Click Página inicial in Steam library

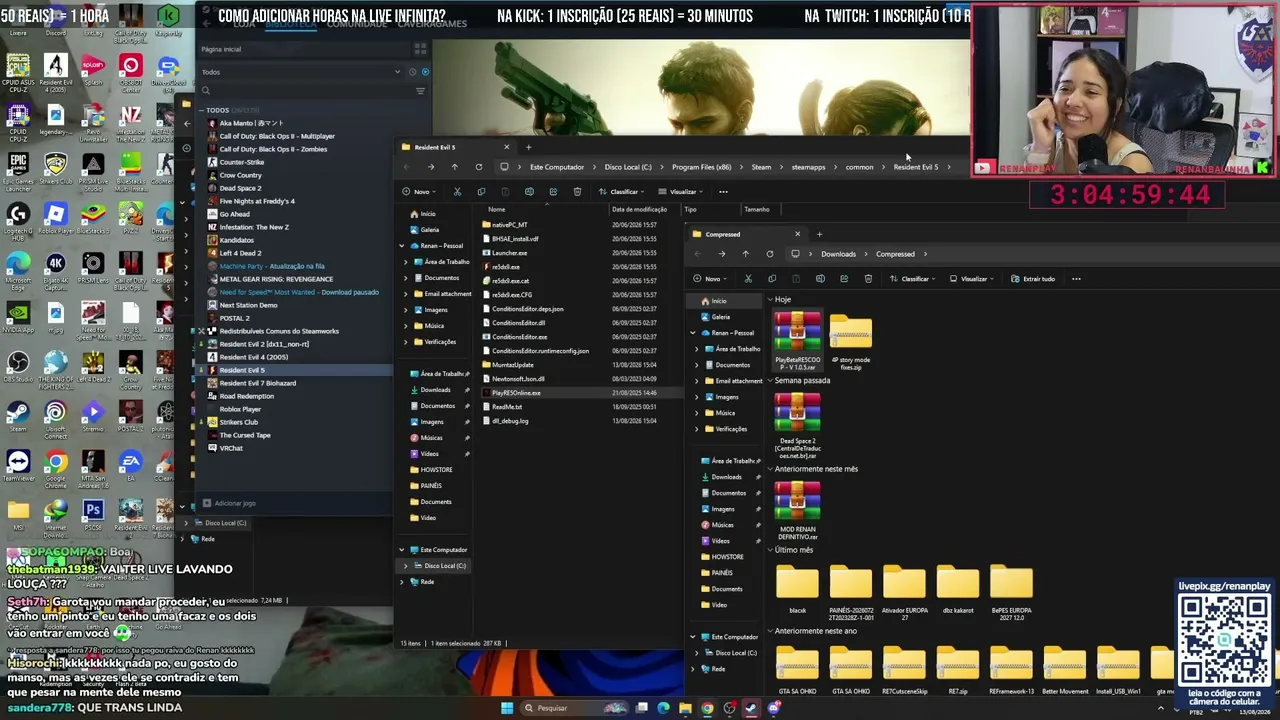(221, 49)
